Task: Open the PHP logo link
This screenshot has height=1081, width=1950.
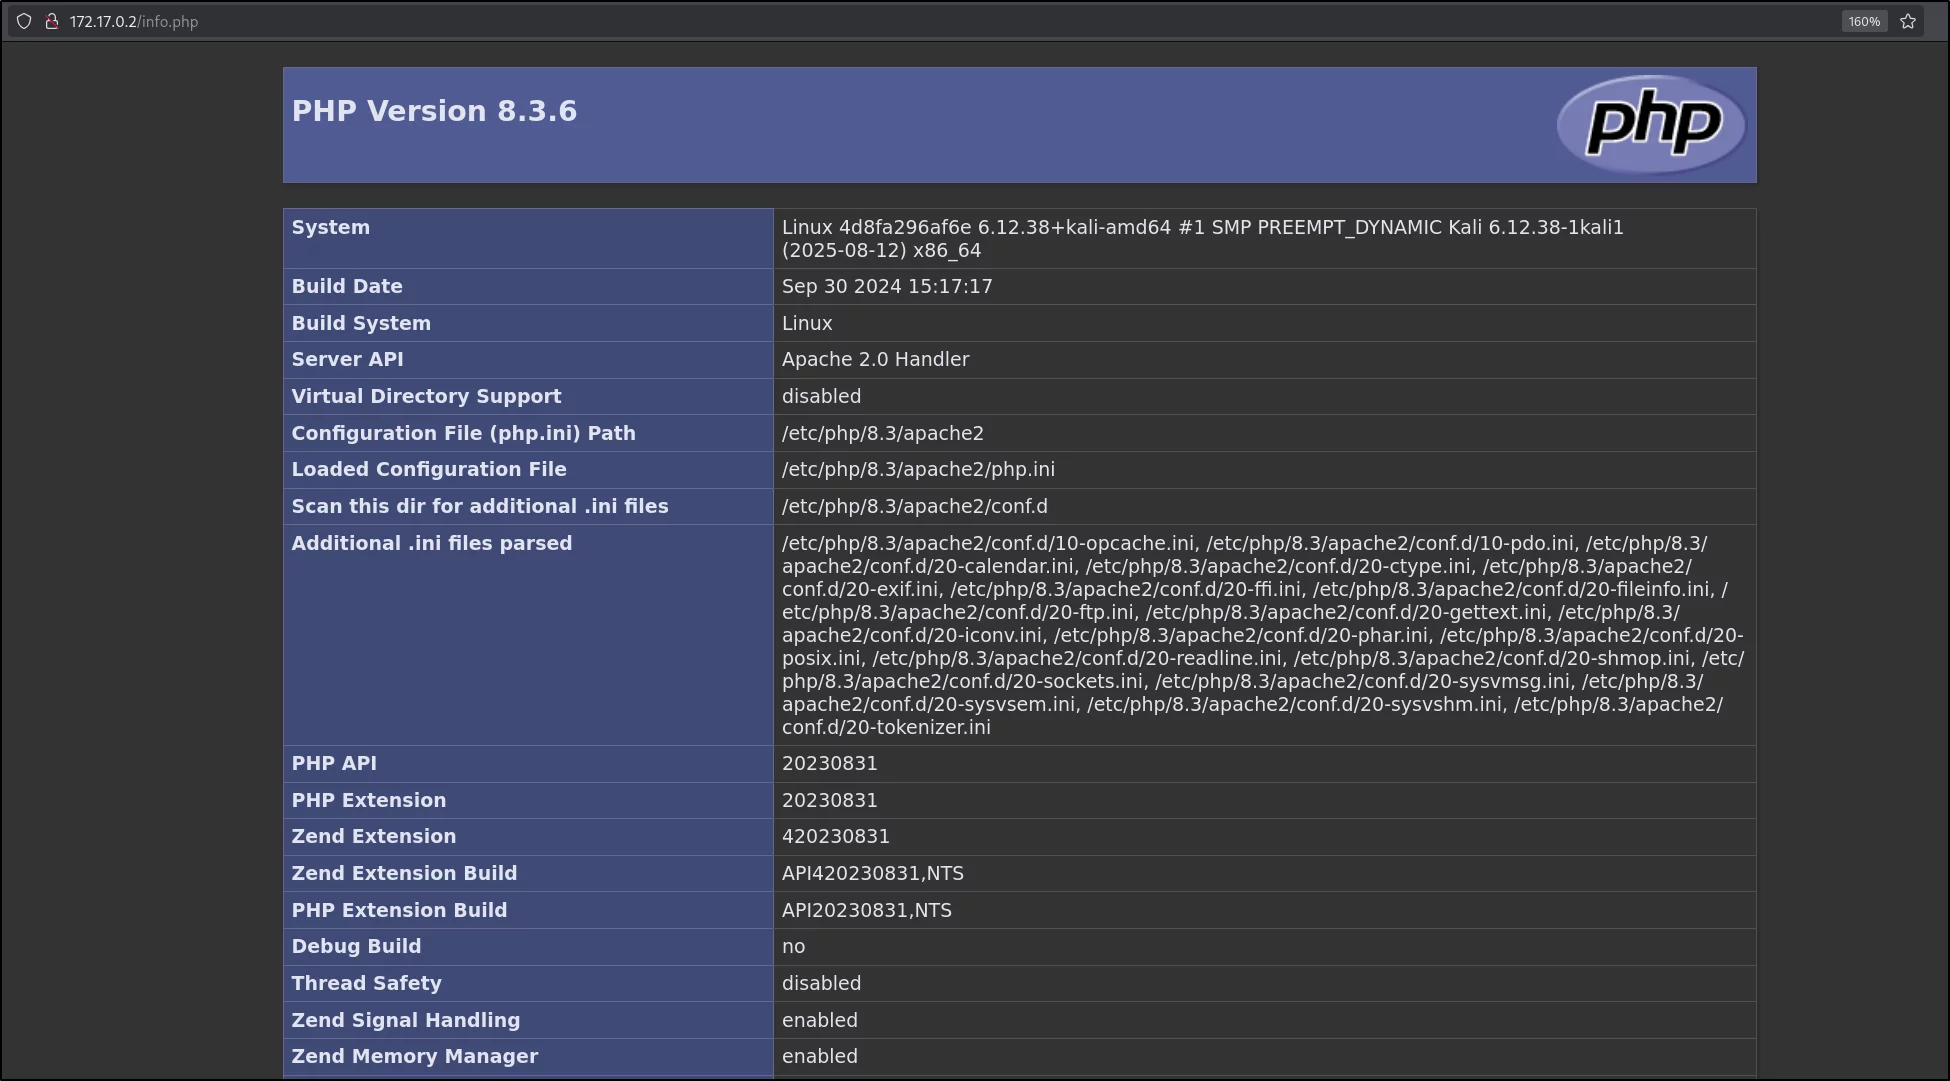Action: click(1651, 124)
